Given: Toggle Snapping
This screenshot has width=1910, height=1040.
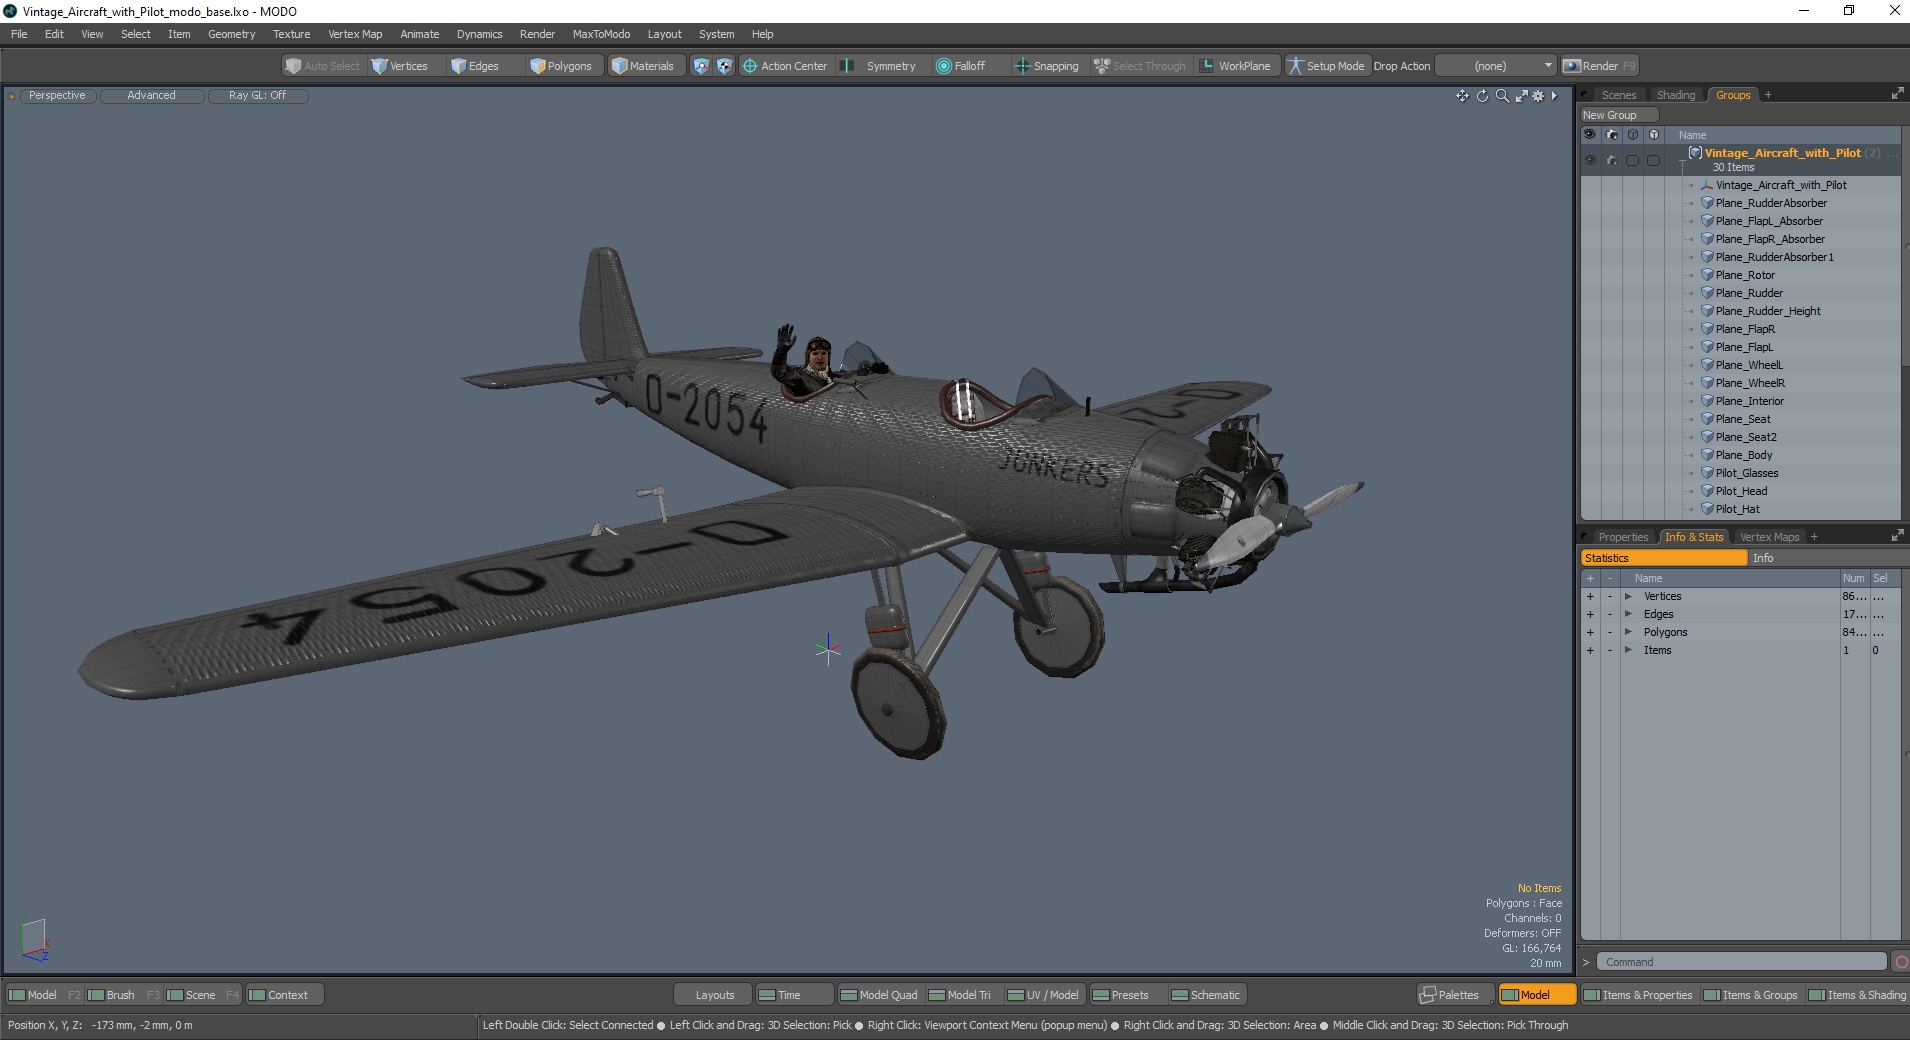Looking at the screenshot, I should (x=1047, y=66).
